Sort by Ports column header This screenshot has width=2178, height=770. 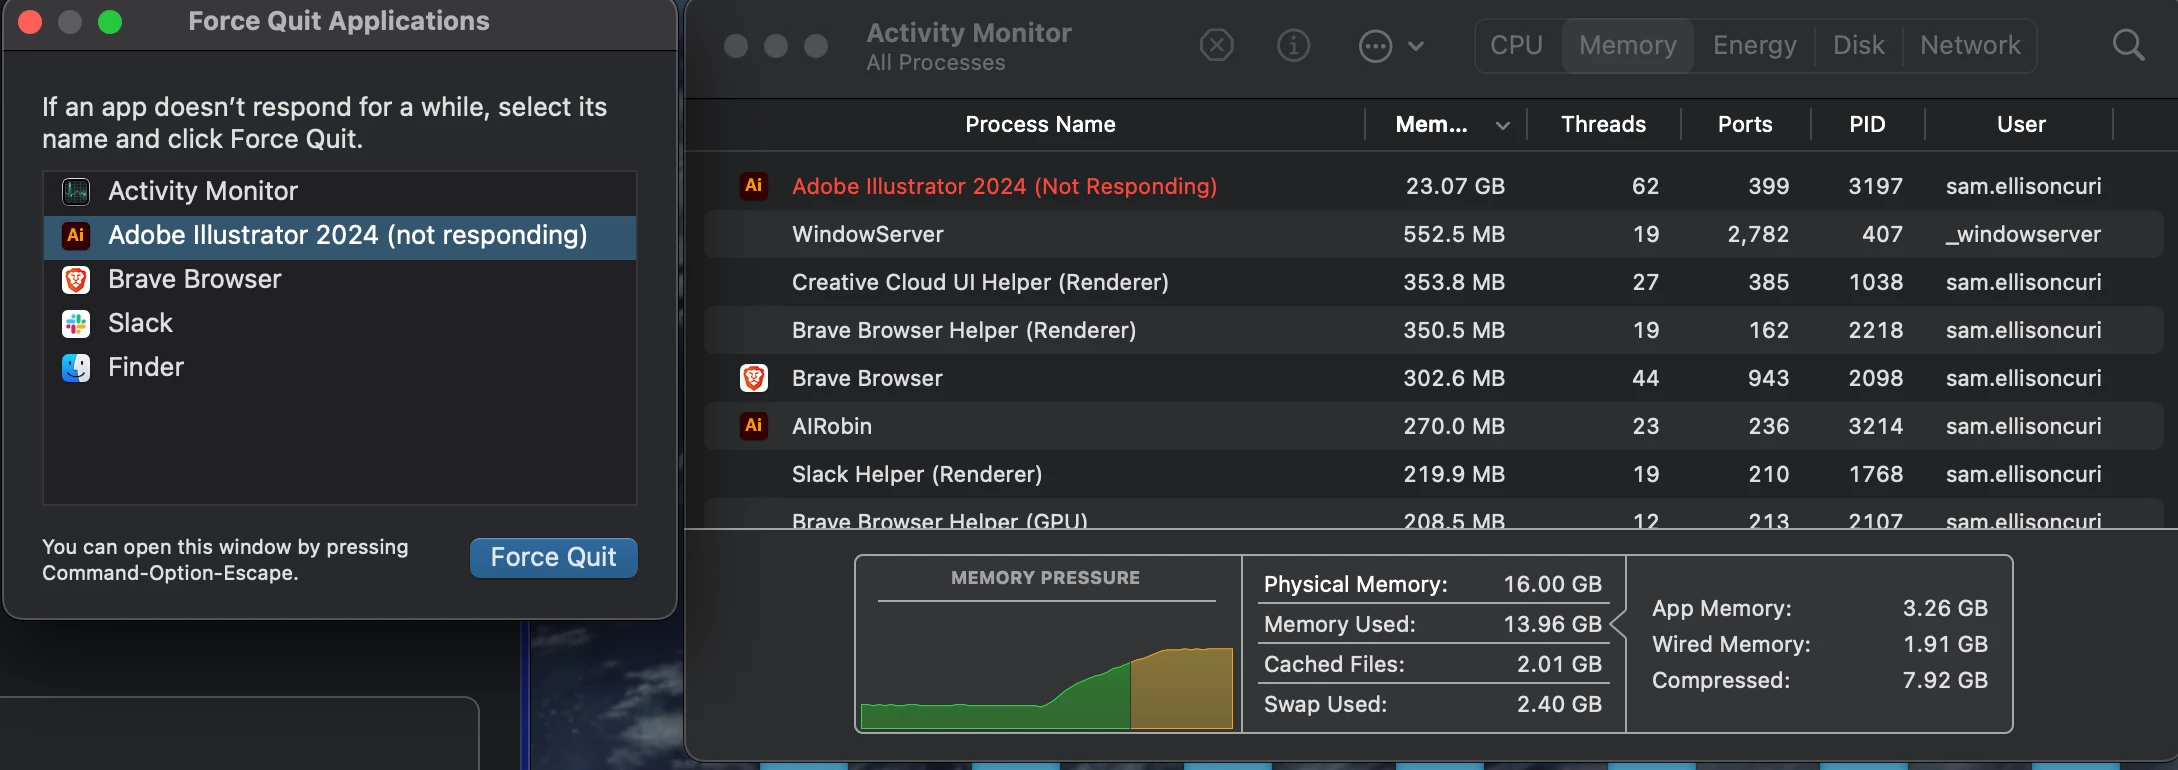pos(1745,124)
